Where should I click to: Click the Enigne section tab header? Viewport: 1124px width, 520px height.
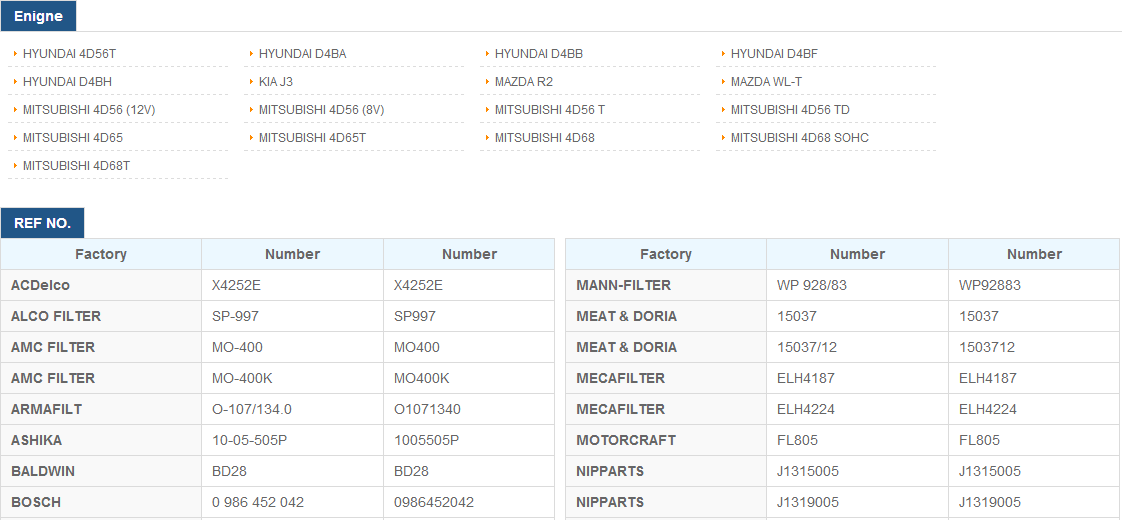pyautogui.click(x=38, y=16)
